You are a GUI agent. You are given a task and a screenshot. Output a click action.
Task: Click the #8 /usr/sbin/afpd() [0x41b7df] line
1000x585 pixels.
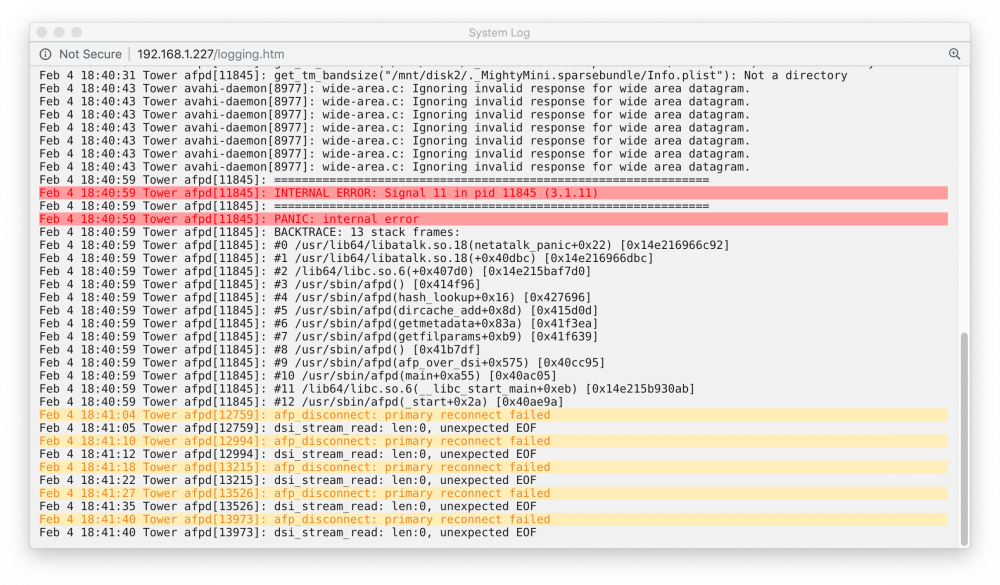(x=260, y=350)
